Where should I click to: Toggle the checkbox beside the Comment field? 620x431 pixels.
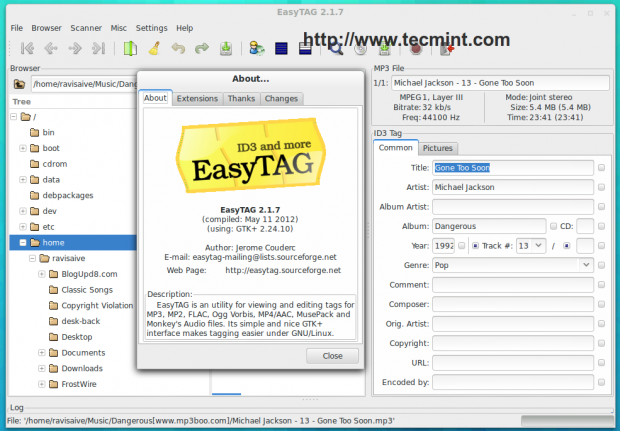(x=601, y=285)
